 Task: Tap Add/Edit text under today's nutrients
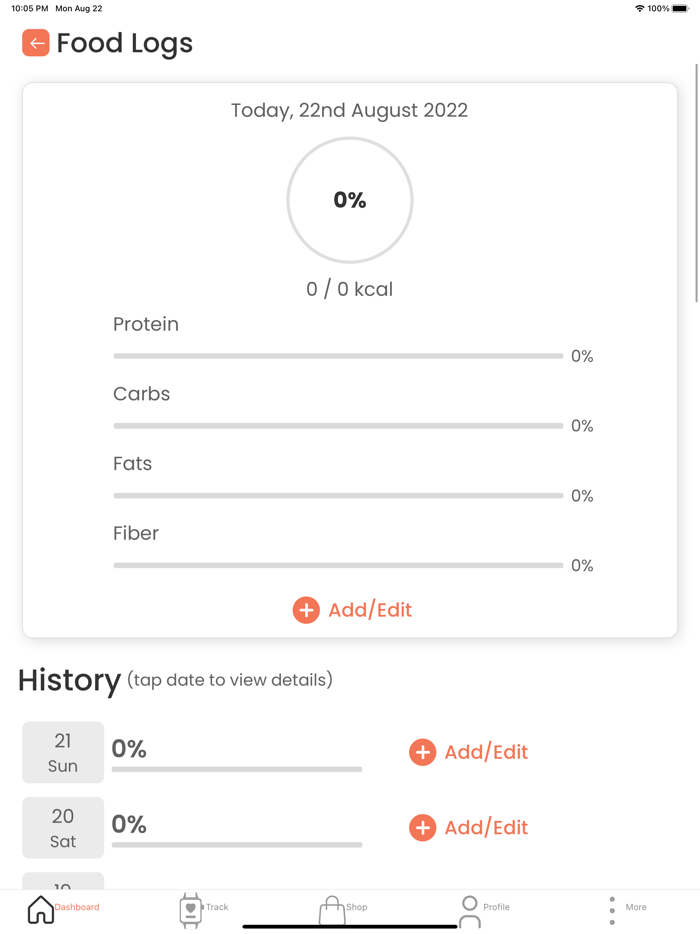370,610
